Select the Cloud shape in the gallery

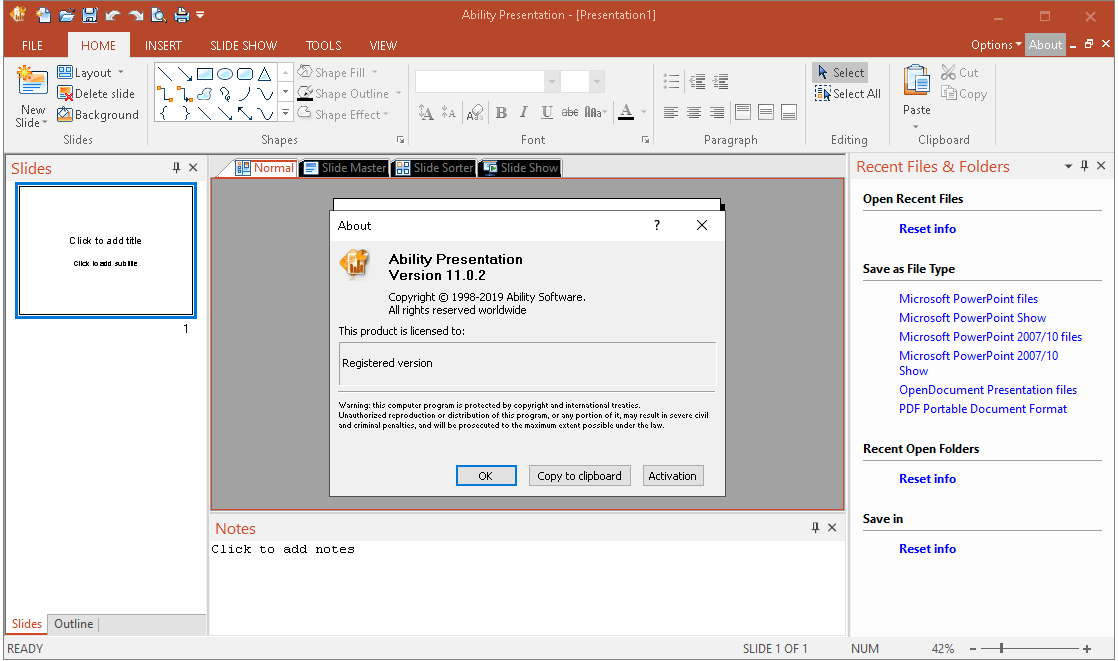coord(205,93)
